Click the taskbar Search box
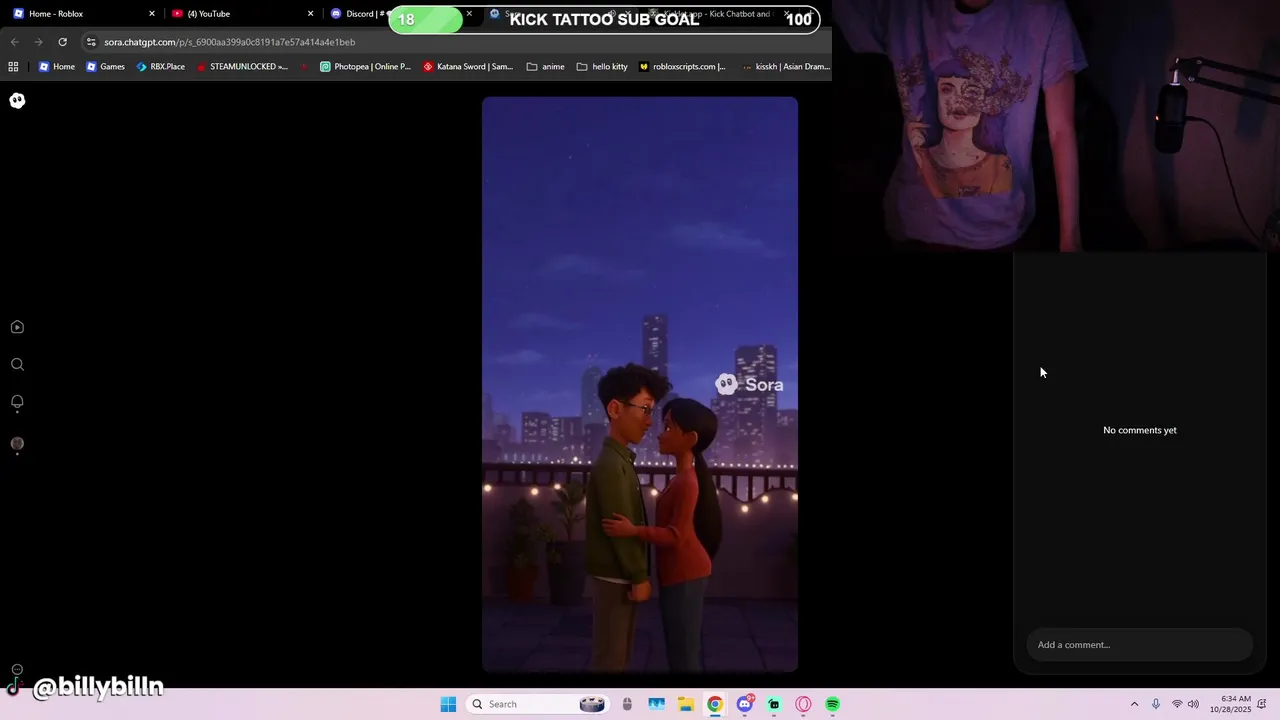The height and width of the screenshot is (720, 1280). pos(538,704)
